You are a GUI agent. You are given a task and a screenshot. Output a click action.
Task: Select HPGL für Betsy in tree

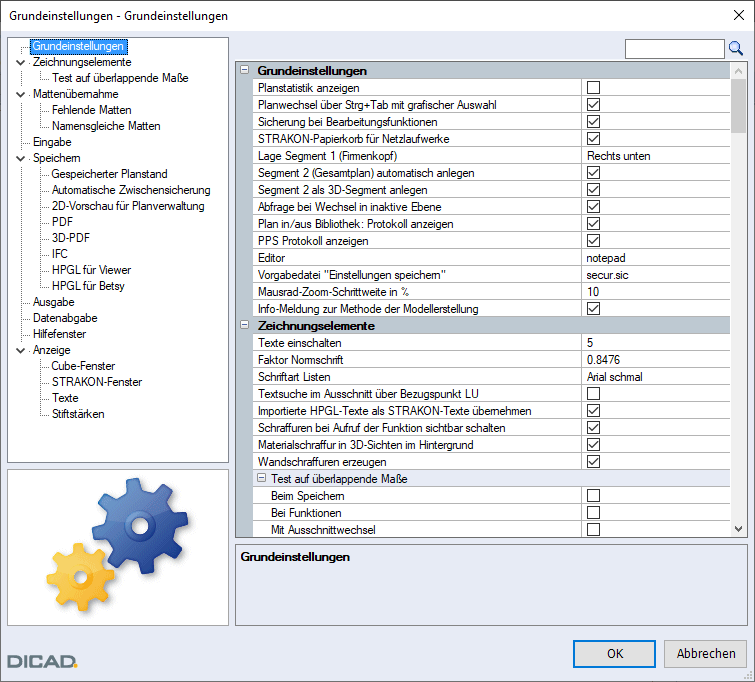(x=88, y=286)
